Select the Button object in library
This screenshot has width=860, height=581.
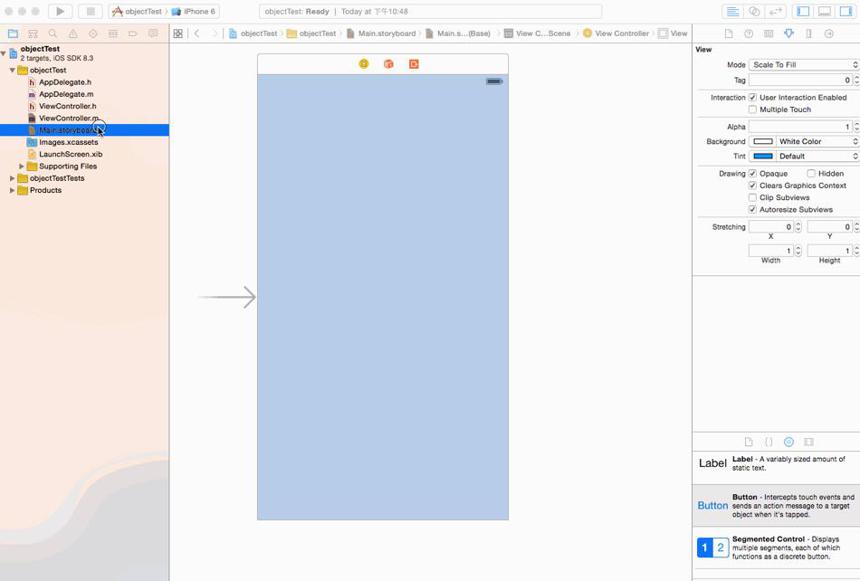[x=776, y=505]
